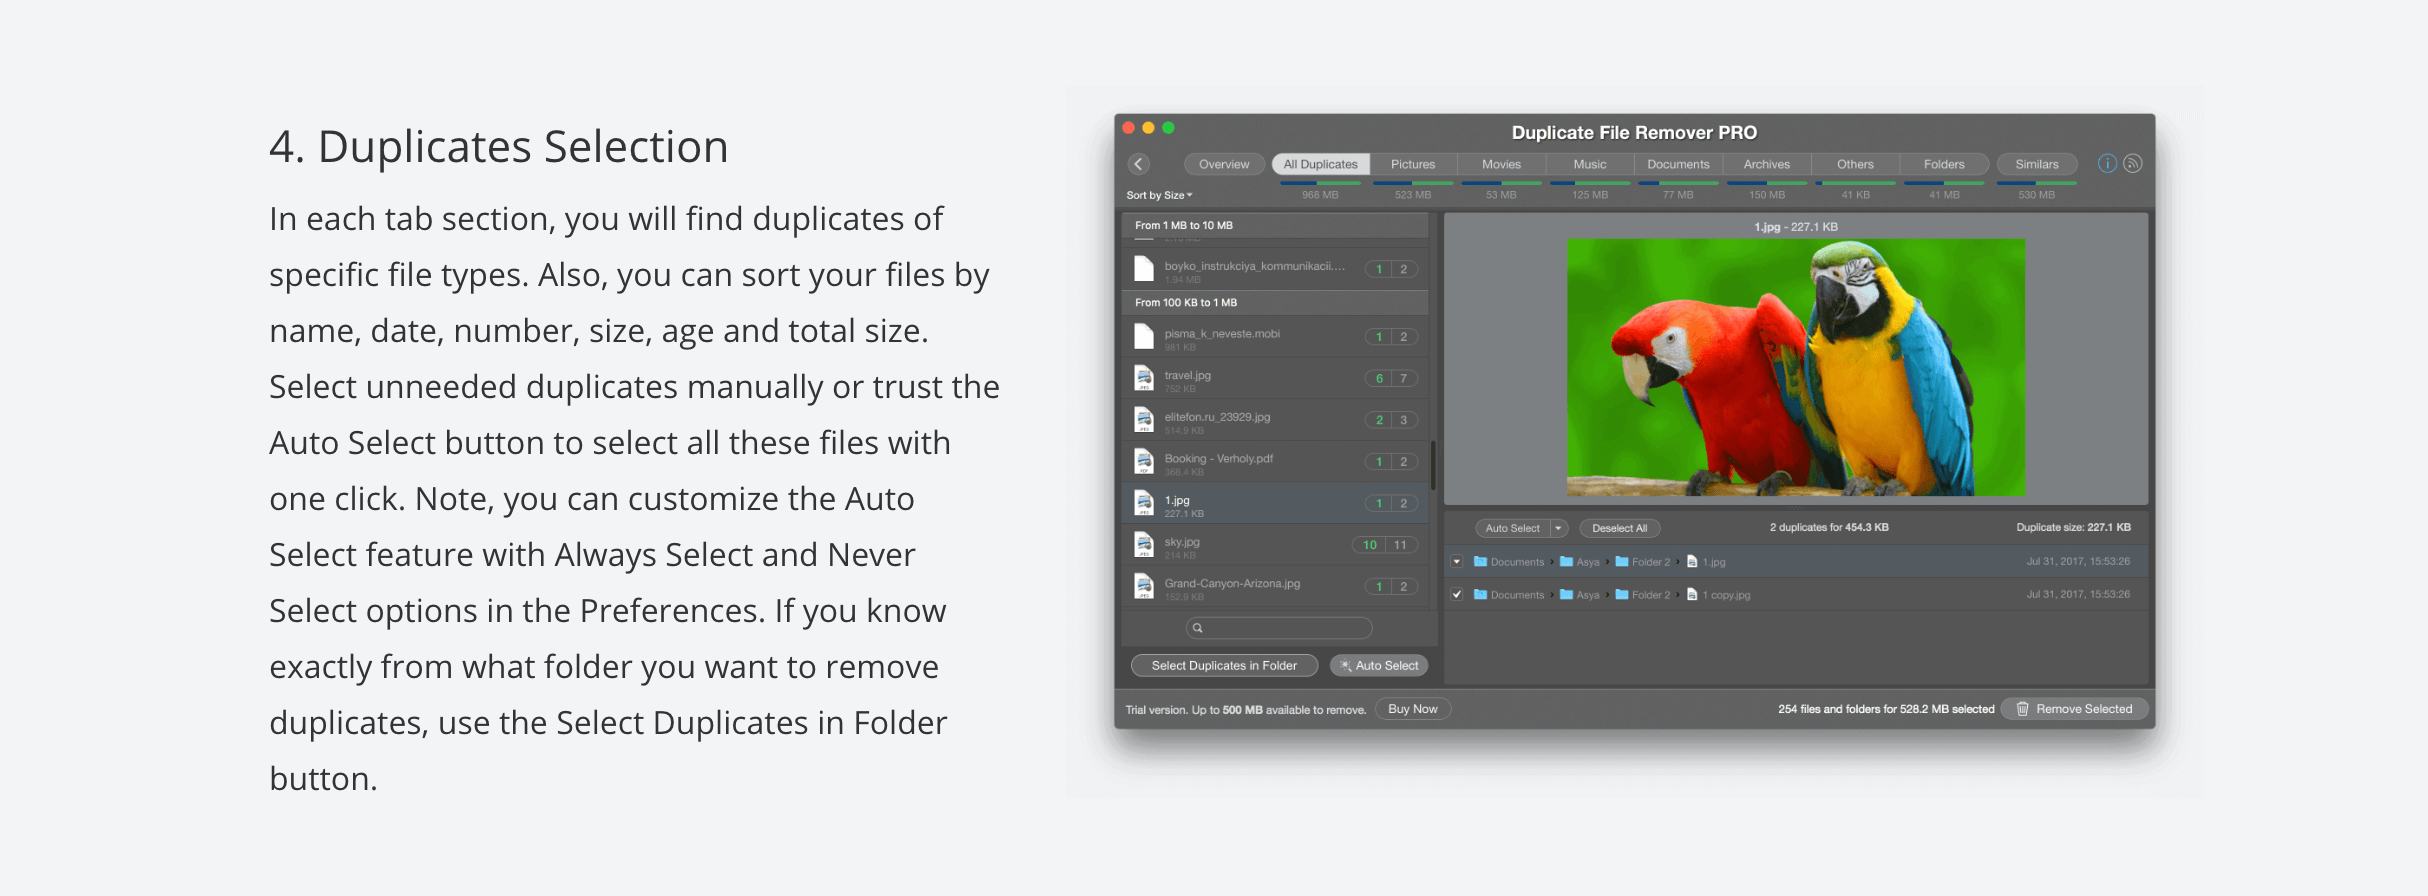Open the Folders tab
2428x896 pixels.
[1944, 164]
